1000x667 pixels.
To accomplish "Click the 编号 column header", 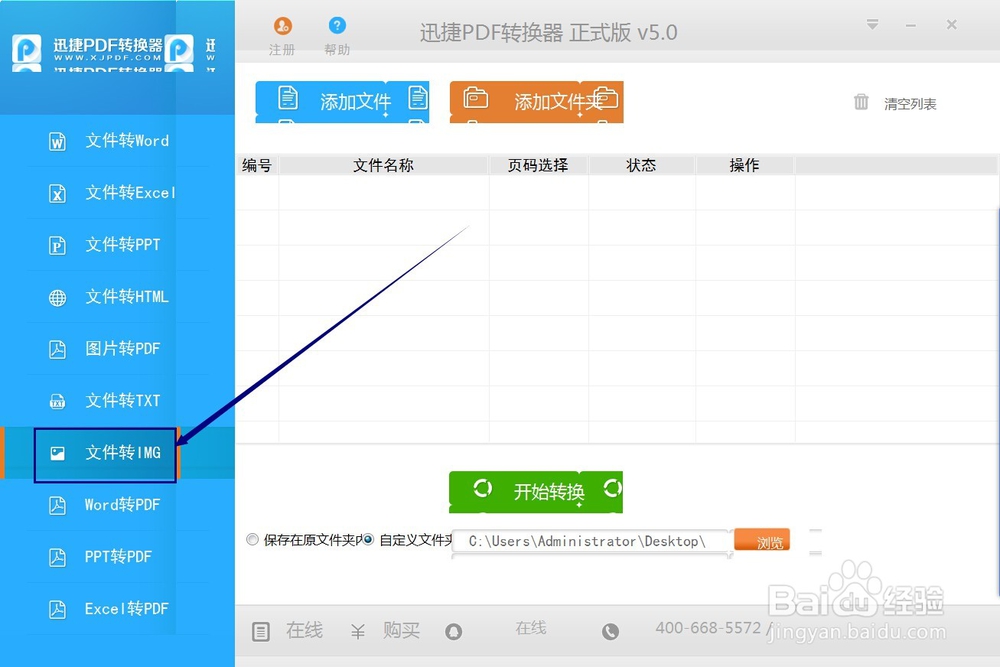I will tap(257, 166).
